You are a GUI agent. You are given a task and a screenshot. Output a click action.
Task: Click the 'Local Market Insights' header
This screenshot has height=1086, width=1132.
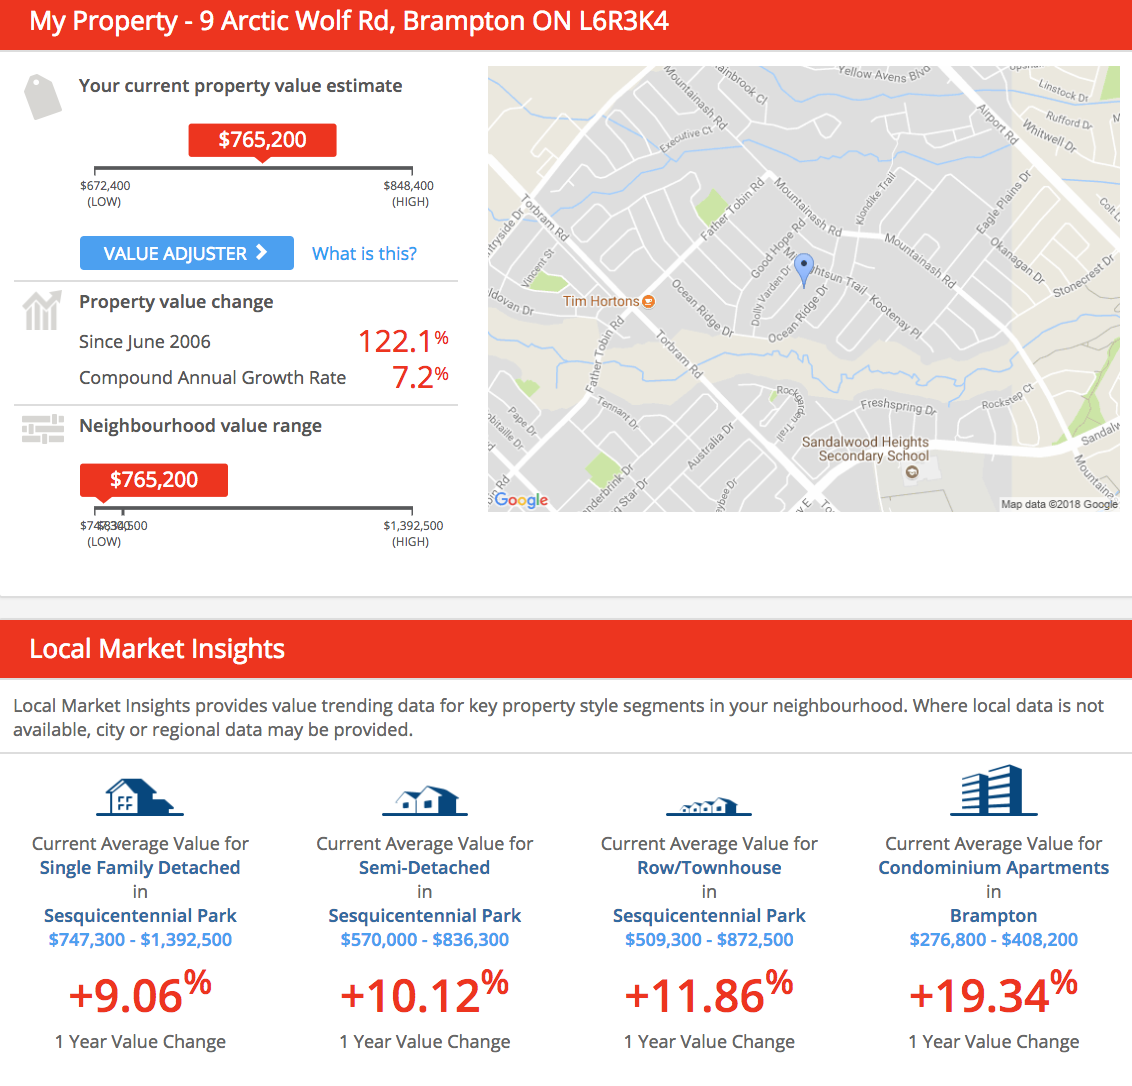157,648
